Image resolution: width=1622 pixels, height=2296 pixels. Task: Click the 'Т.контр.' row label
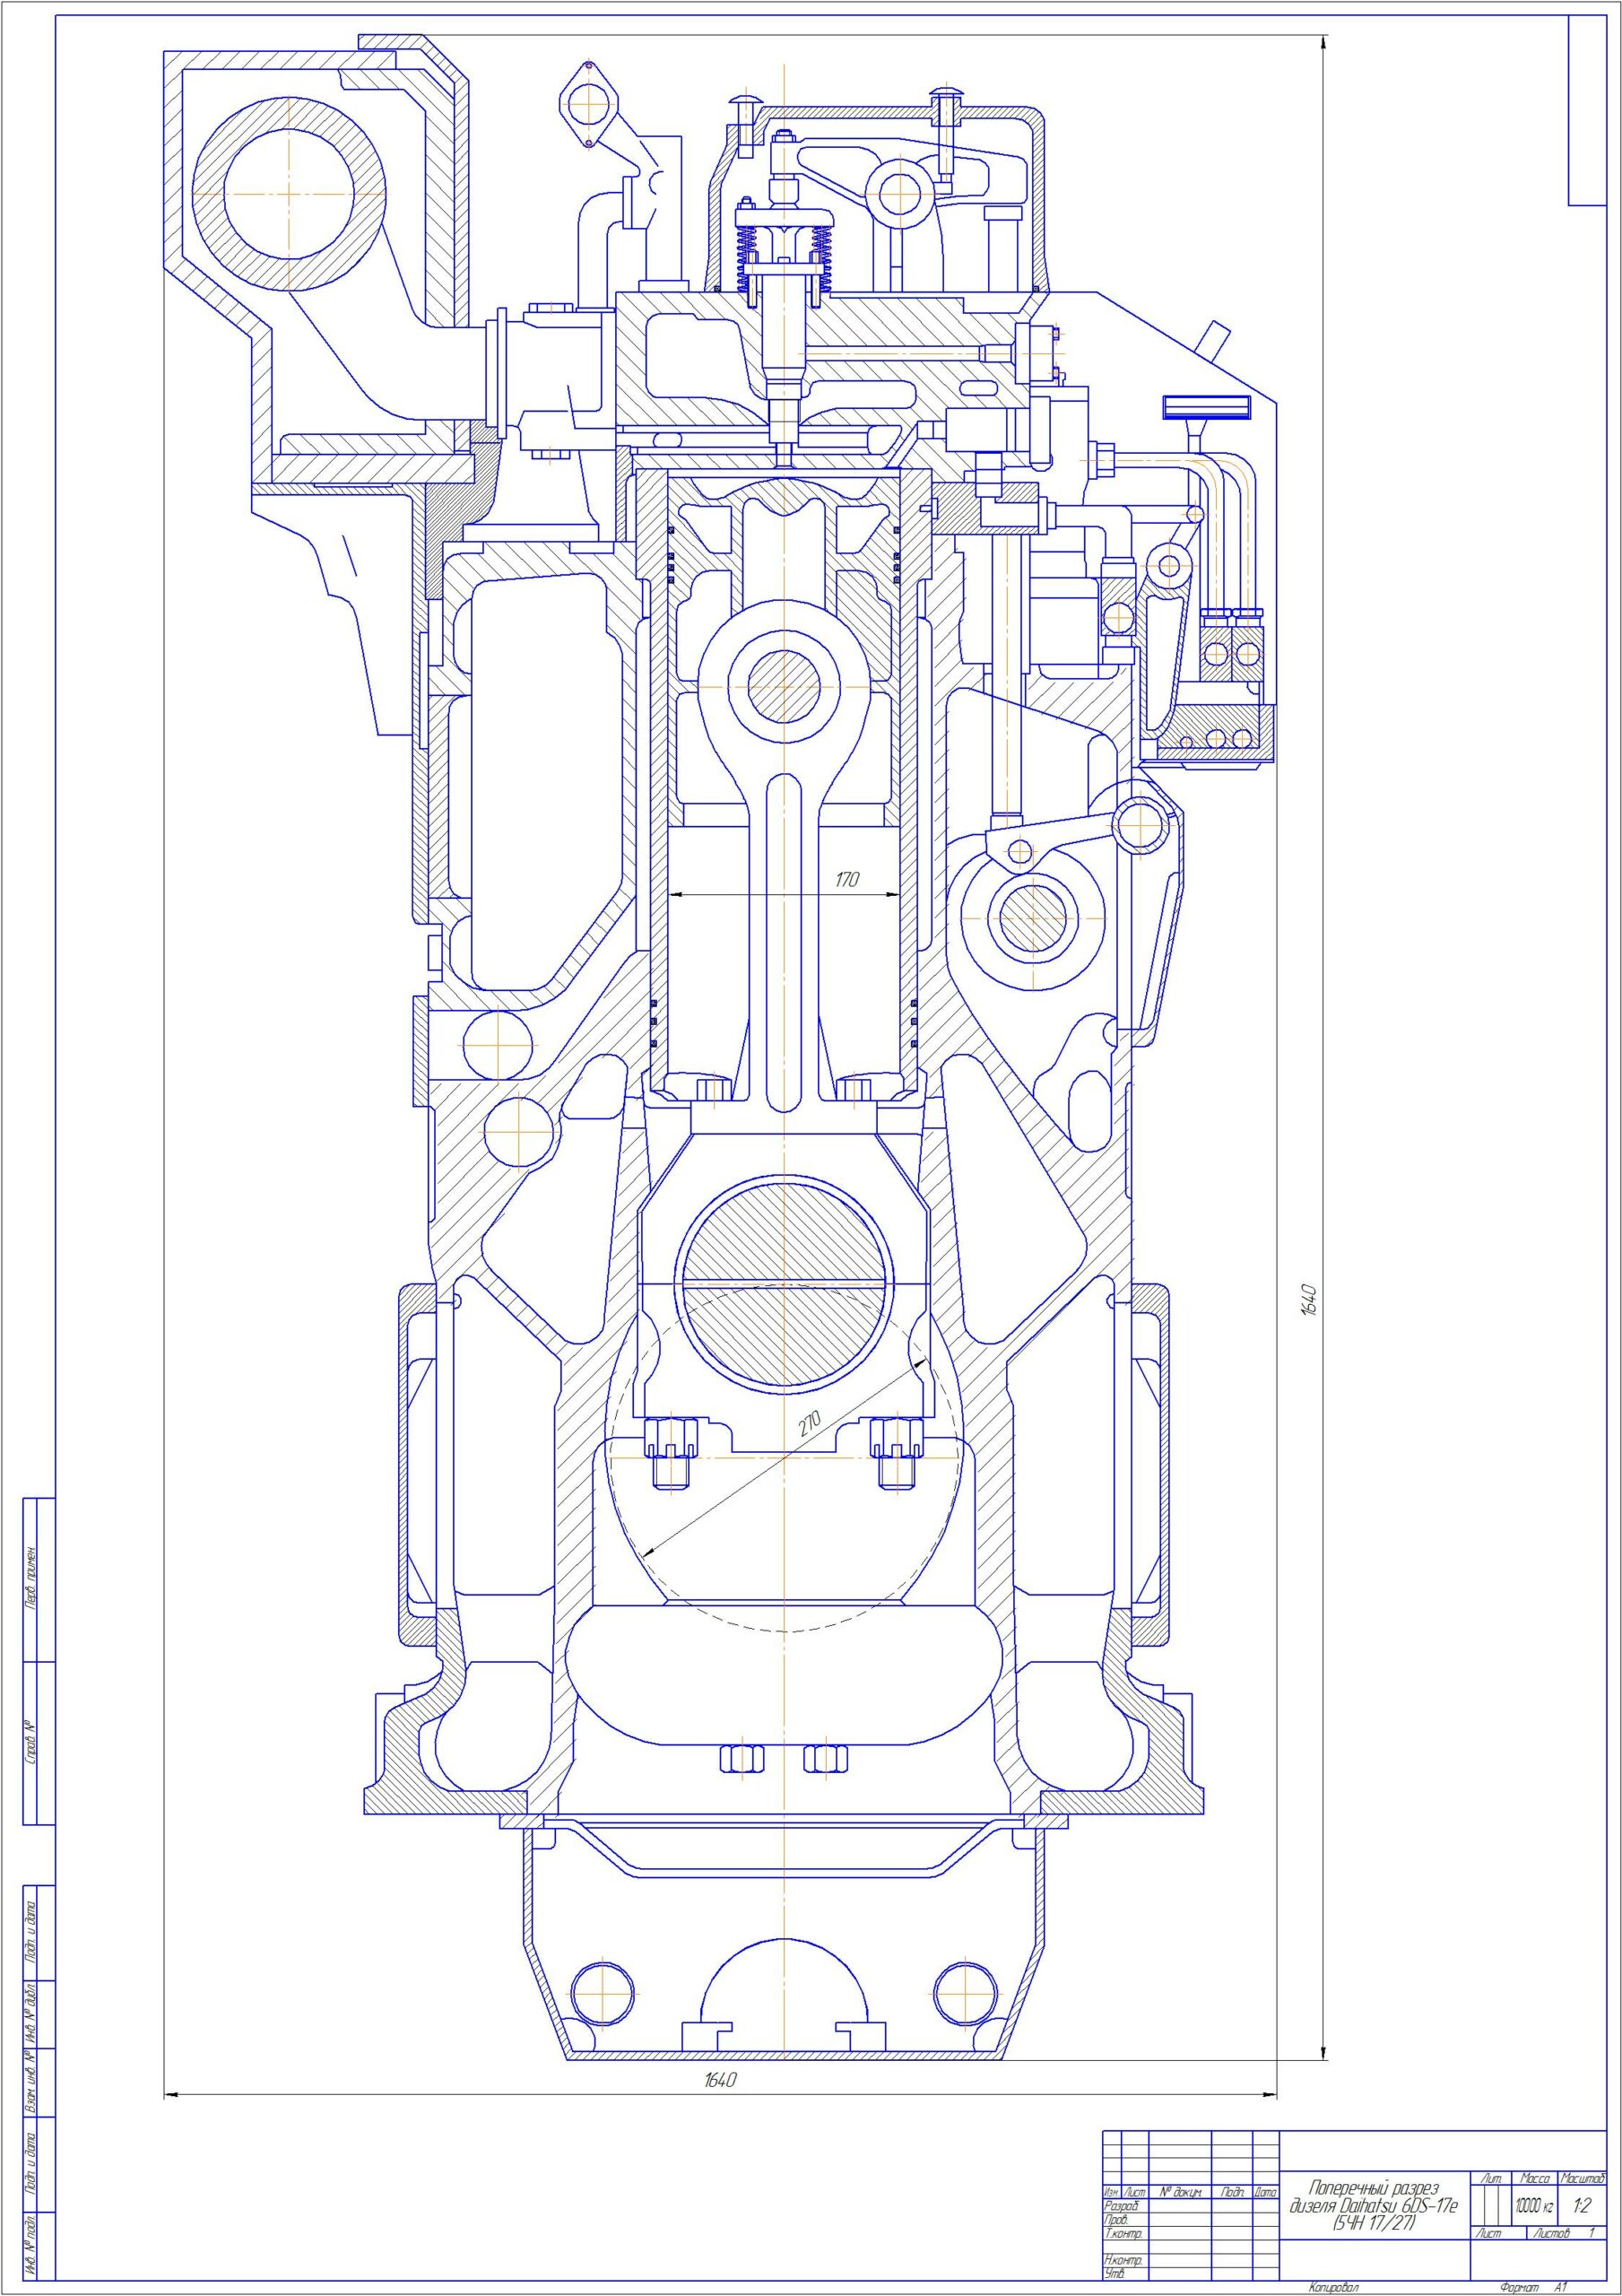click(1124, 2234)
